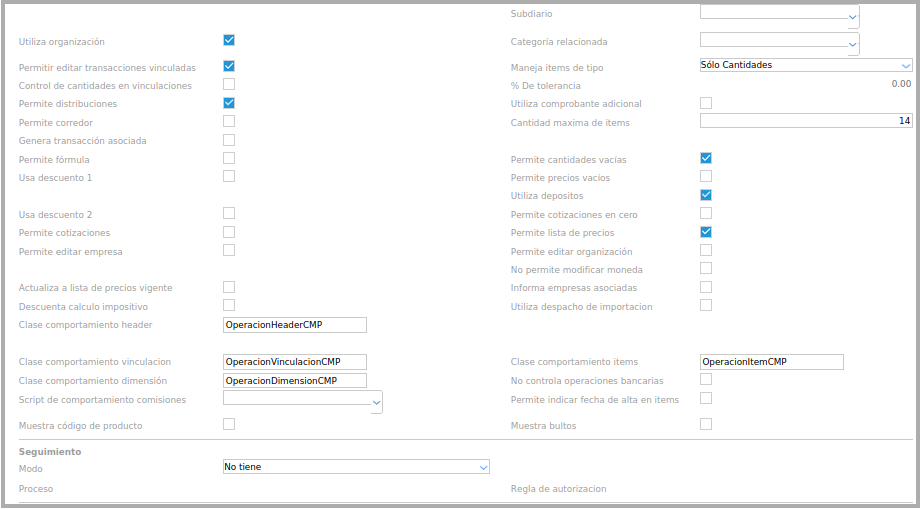Screen dimensions: 921x509
Task: Enable Genera transacción asociada
Action: [x=229, y=140]
